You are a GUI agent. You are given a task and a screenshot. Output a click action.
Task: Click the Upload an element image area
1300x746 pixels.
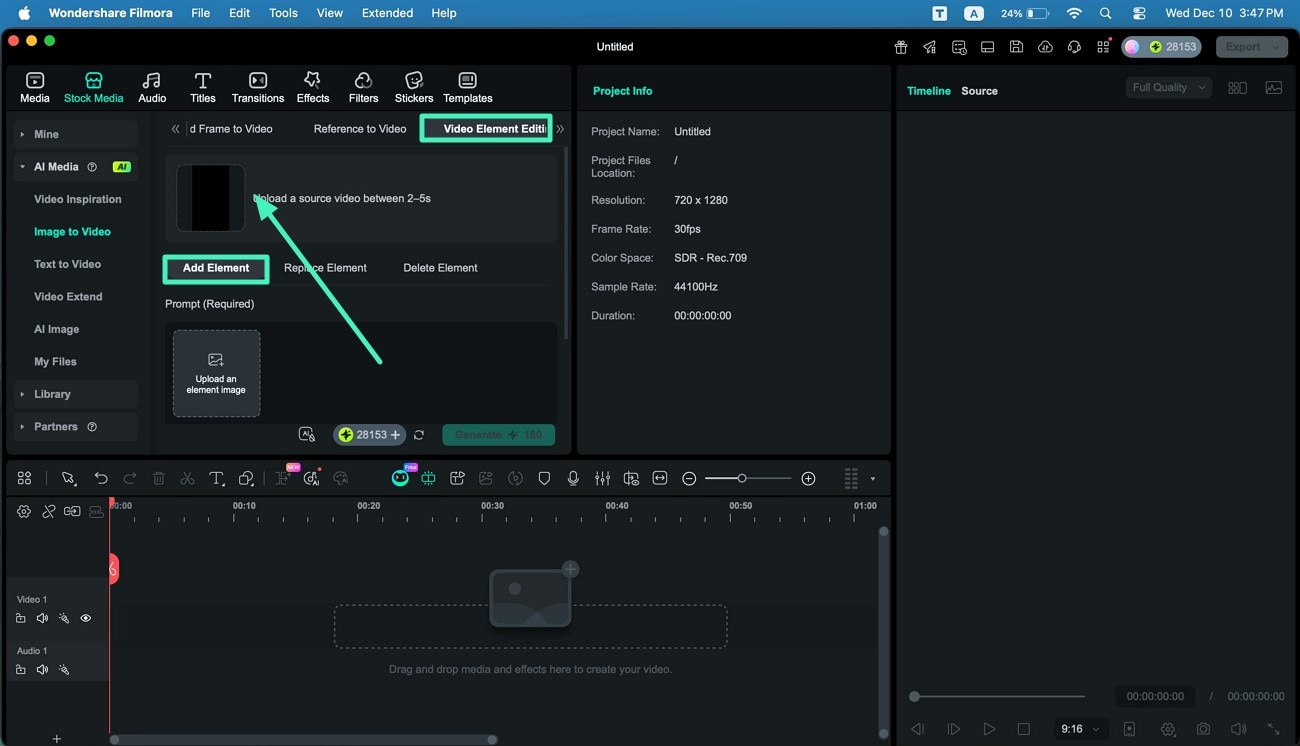coord(216,373)
